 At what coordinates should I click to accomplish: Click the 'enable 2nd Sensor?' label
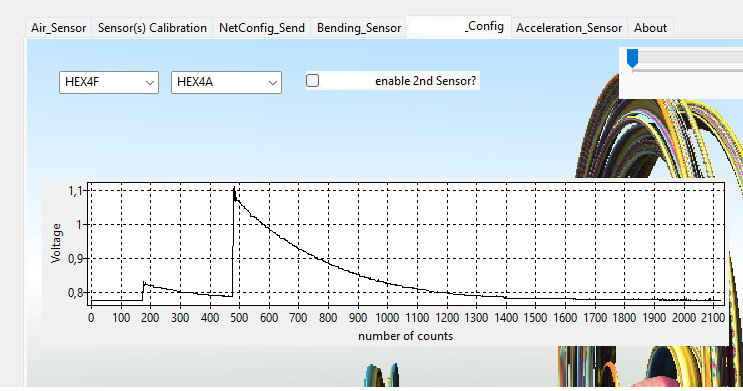[425, 81]
